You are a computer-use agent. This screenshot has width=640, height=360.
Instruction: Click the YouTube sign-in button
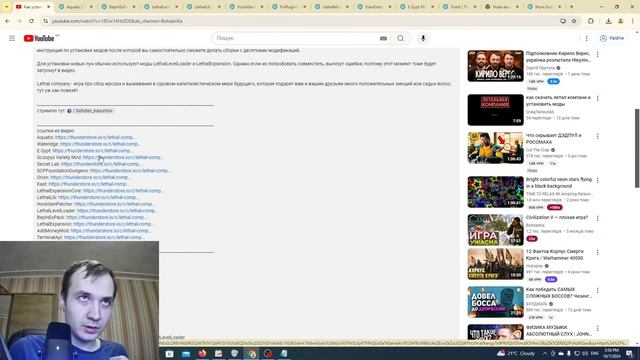612,38
